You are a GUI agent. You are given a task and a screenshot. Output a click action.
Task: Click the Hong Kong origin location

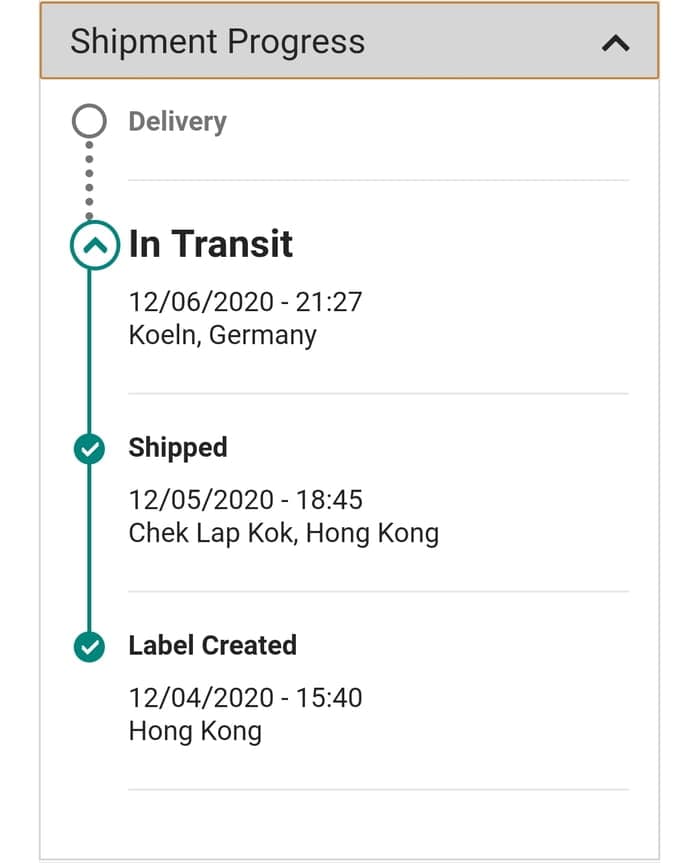[x=195, y=731]
